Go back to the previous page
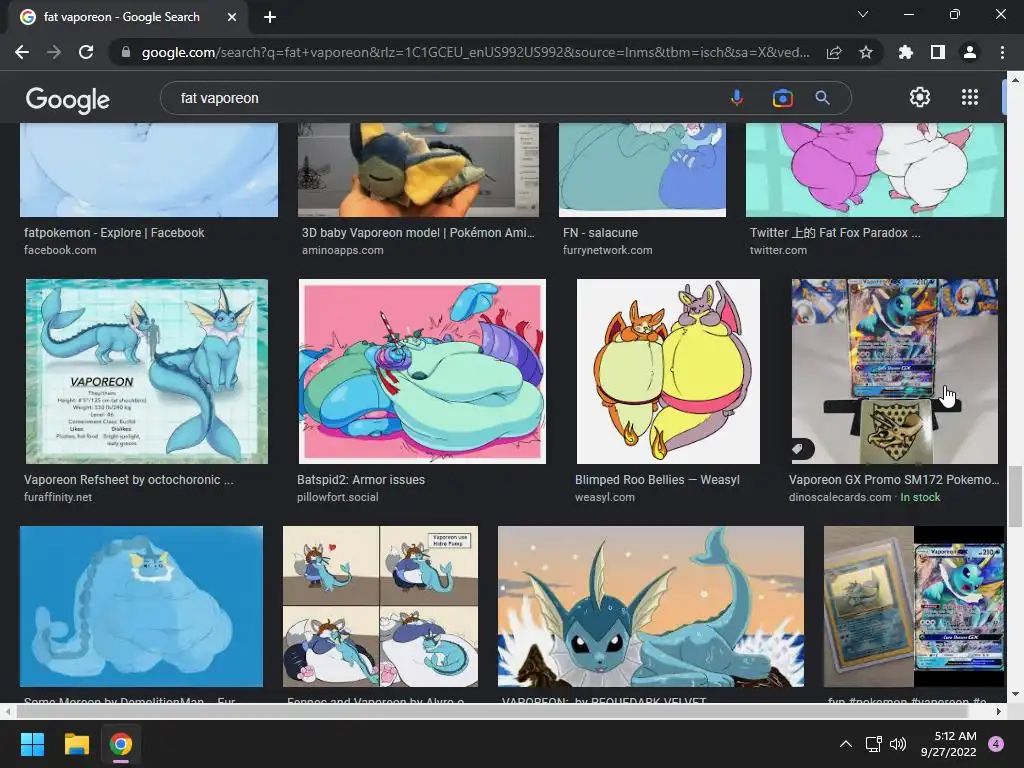Viewport: 1024px width, 768px height. click(22, 52)
